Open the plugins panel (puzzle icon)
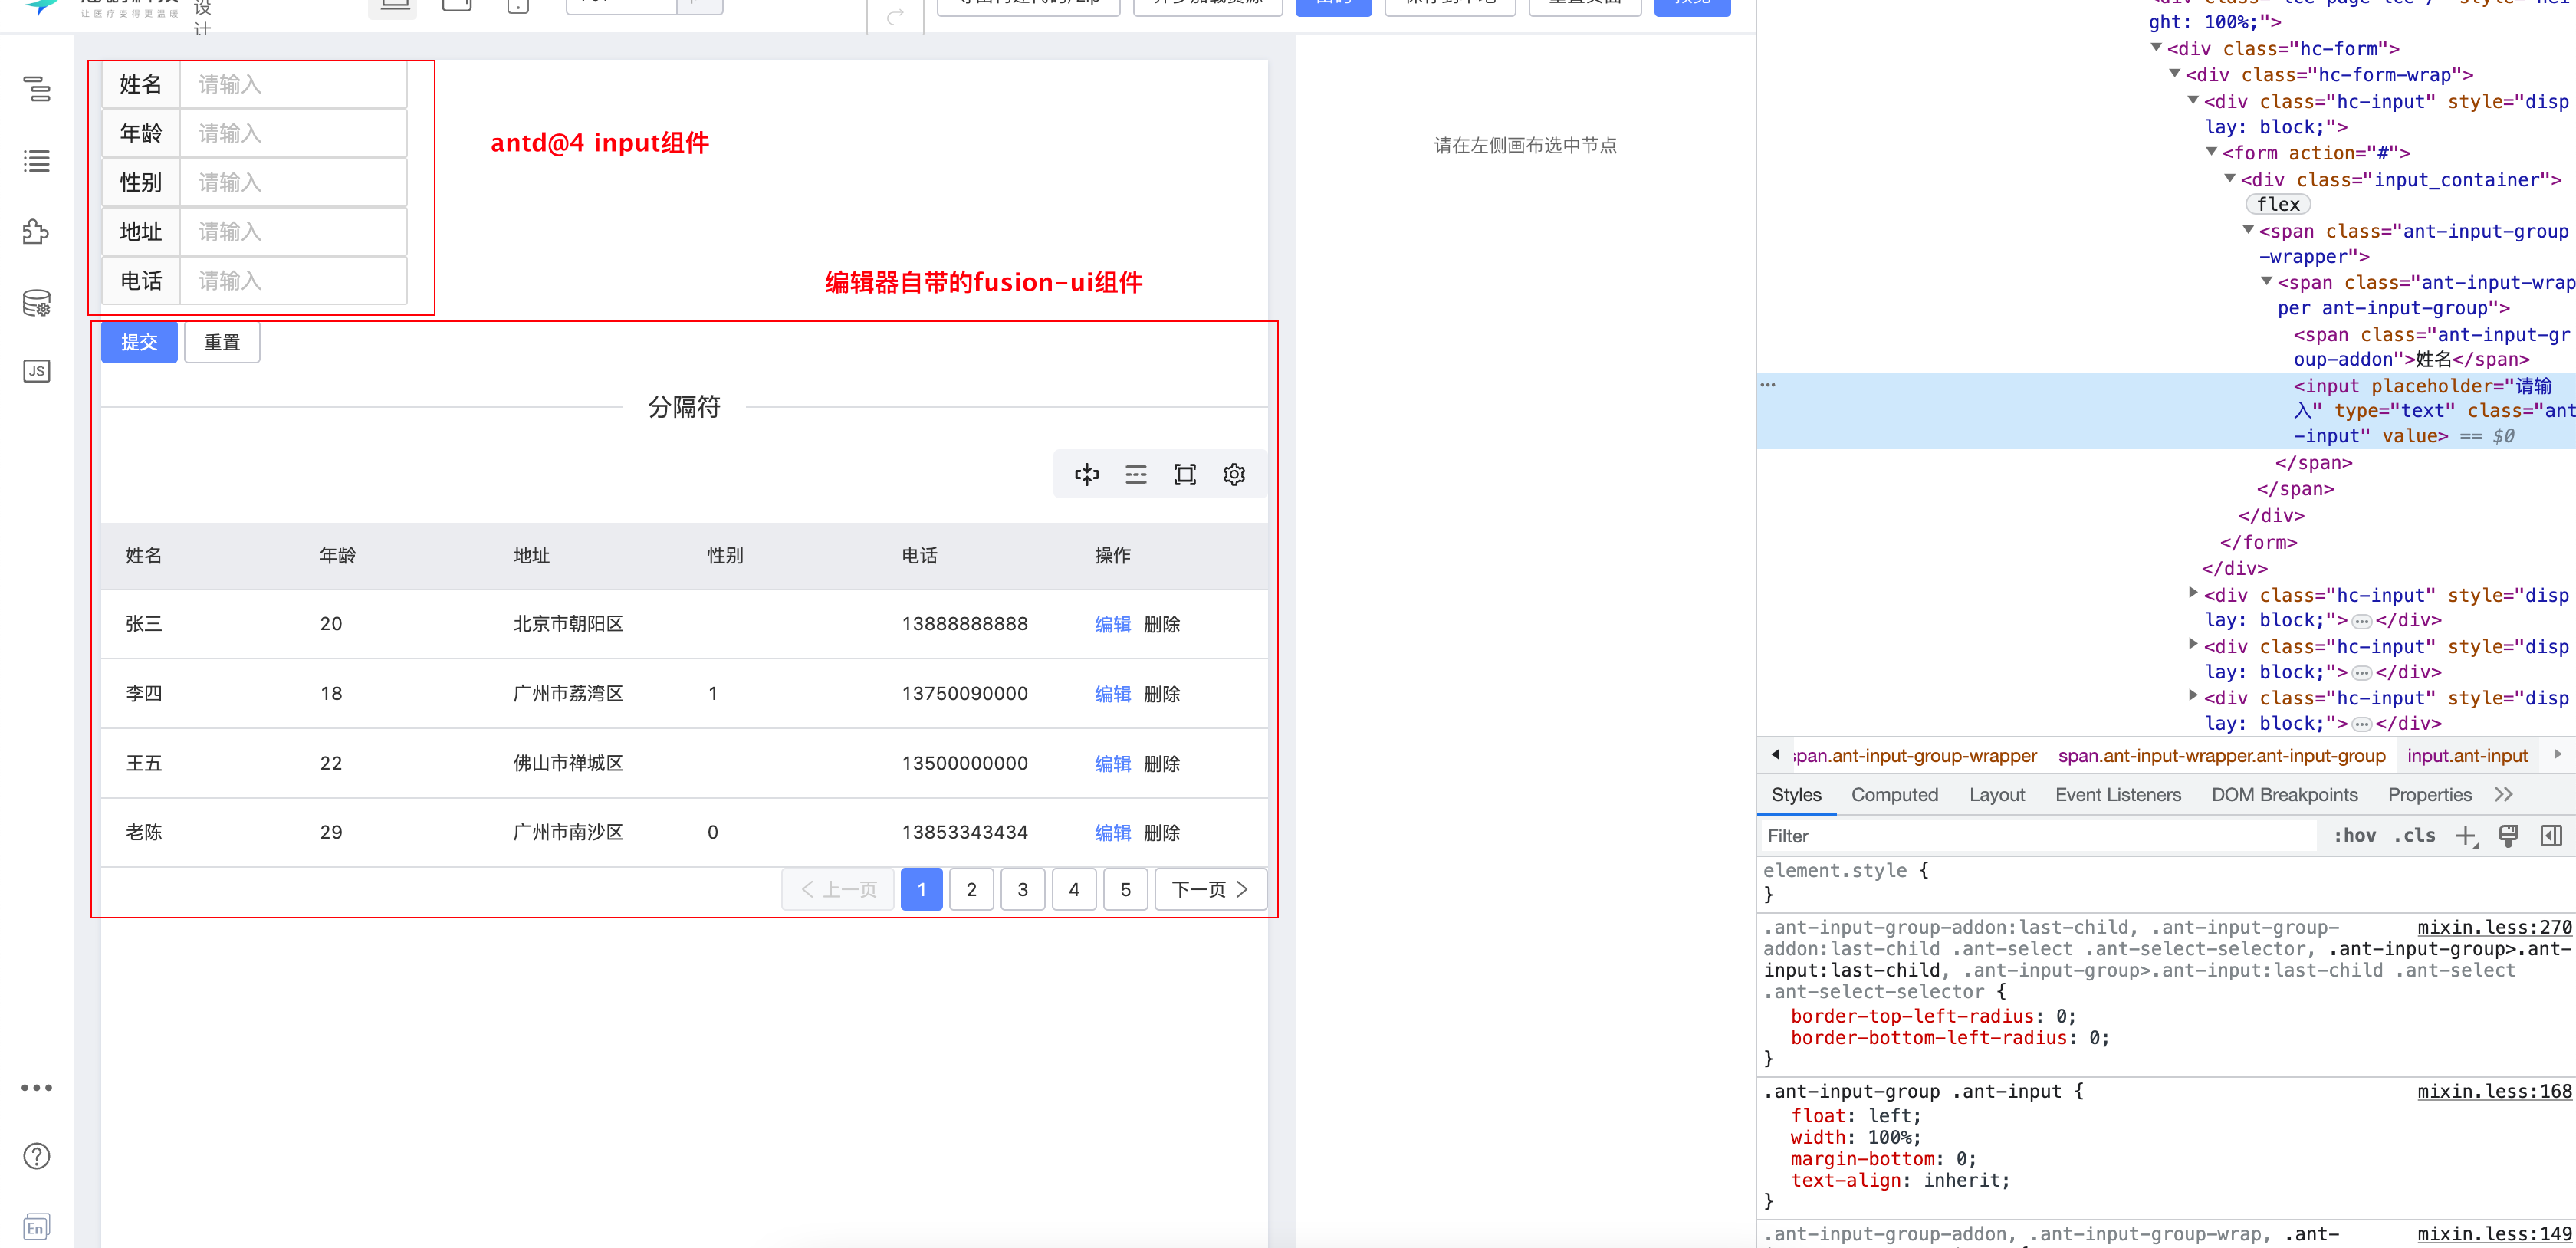The image size is (2576, 1248). pyautogui.click(x=36, y=231)
